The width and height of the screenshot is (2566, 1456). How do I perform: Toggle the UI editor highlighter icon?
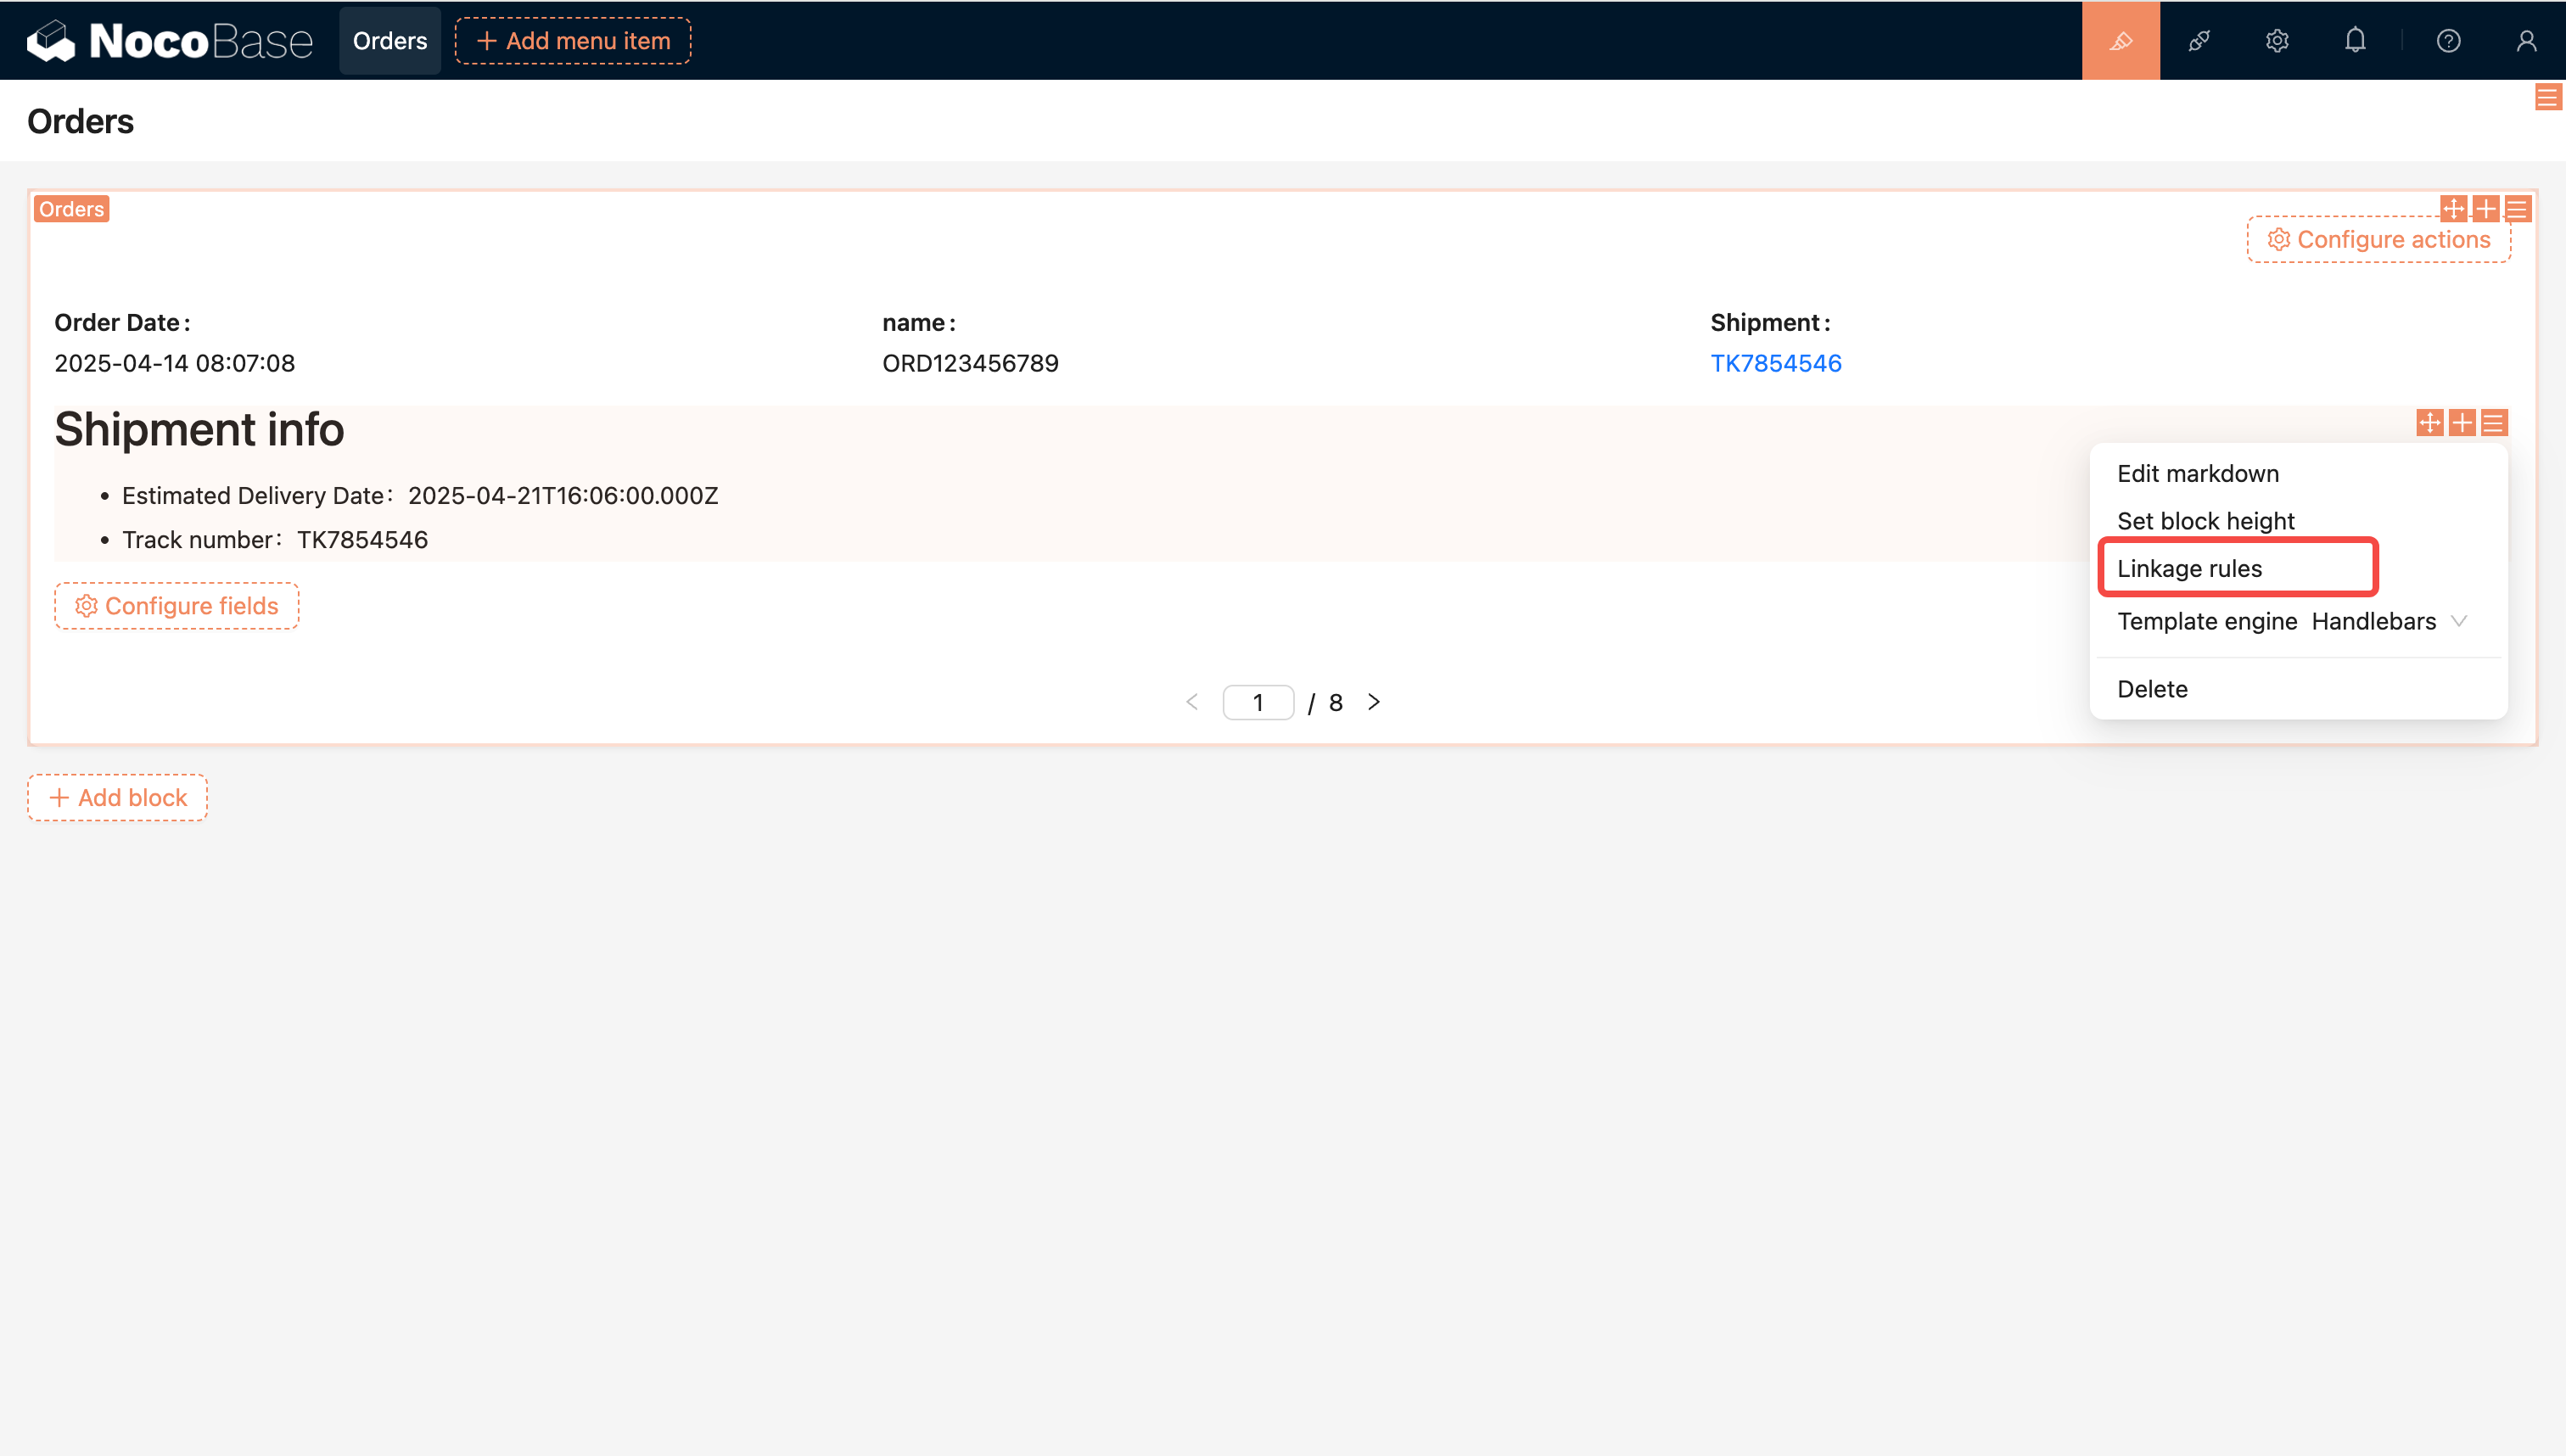2120,41
